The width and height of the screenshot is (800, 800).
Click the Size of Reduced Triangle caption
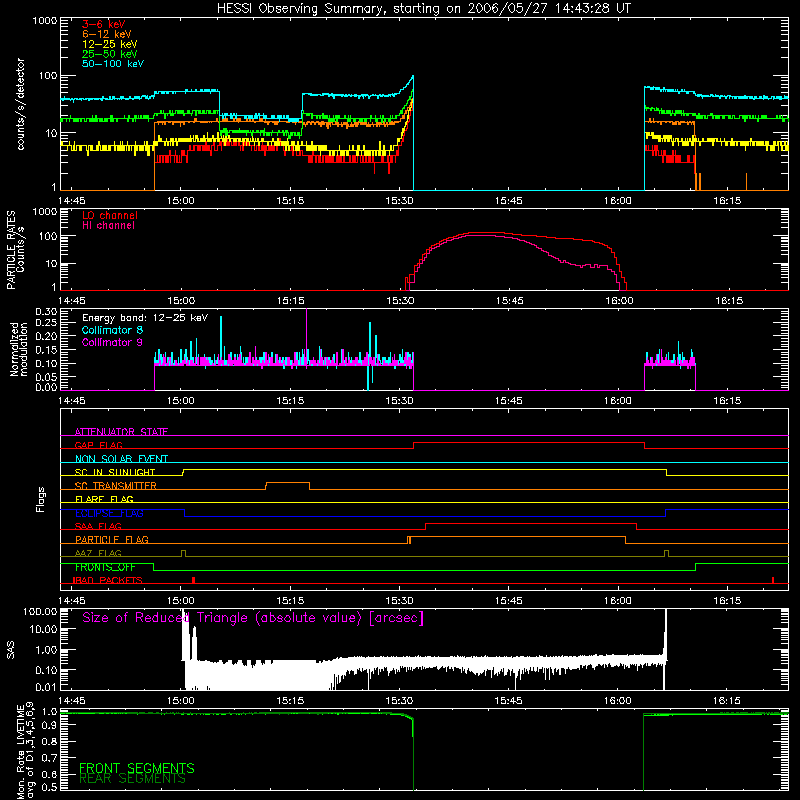(x=253, y=618)
